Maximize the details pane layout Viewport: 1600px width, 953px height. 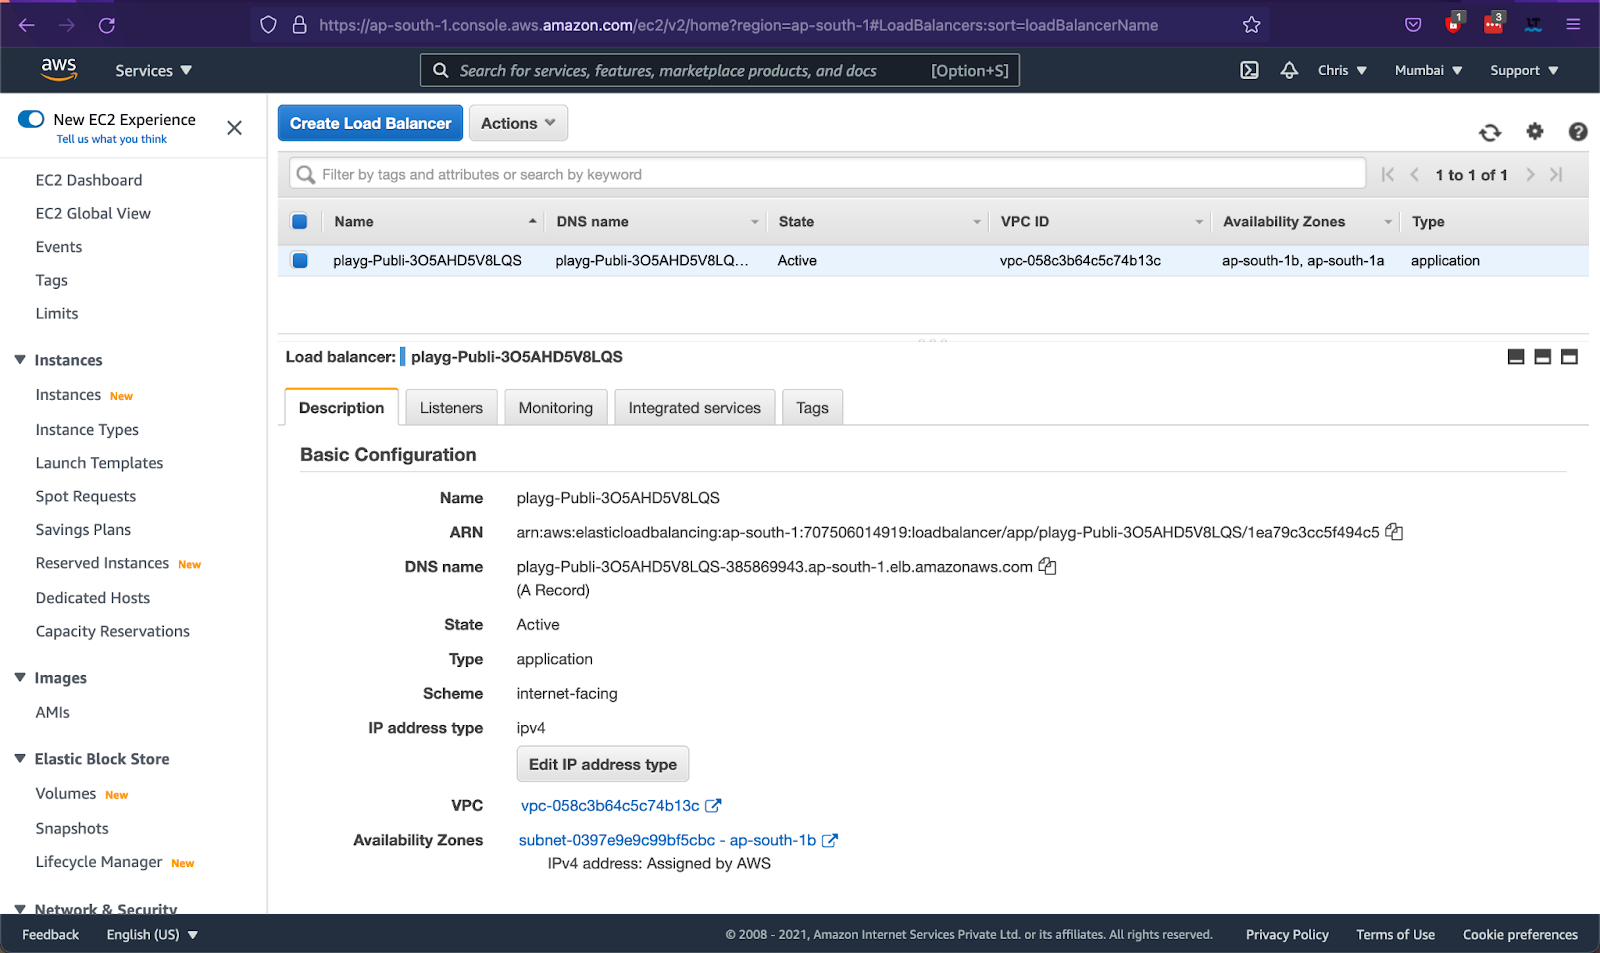coord(1570,357)
